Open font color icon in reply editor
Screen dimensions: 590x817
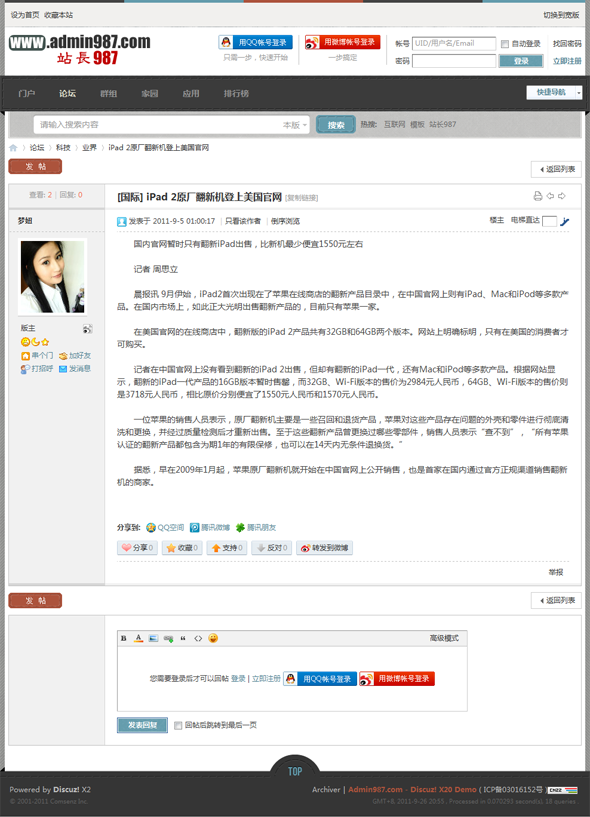pyautogui.click(x=138, y=638)
